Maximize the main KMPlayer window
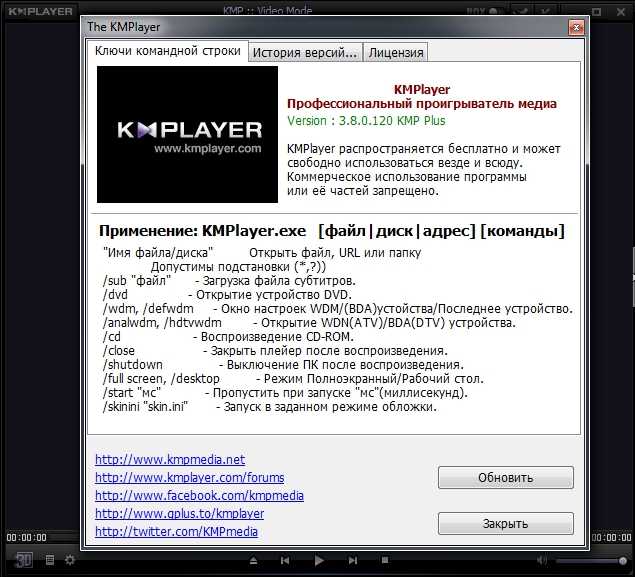The width and height of the screenshot is (635, 577). pos(597,12)
